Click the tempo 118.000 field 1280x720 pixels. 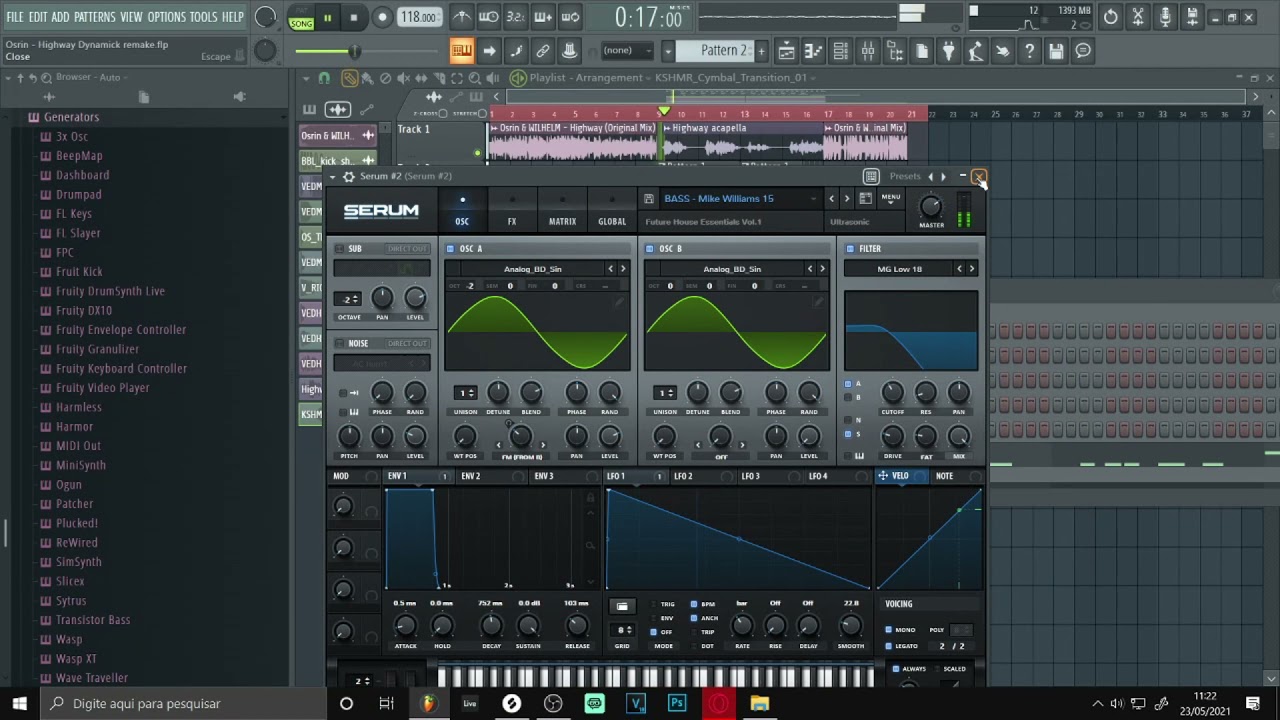419,17
